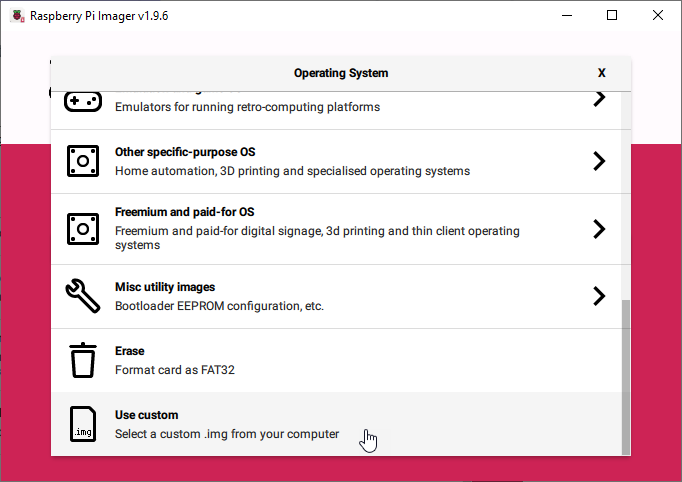Close the Raspberry Pi Imager window
The width and height of the screenshot is (682, 482).
[658, 15]
